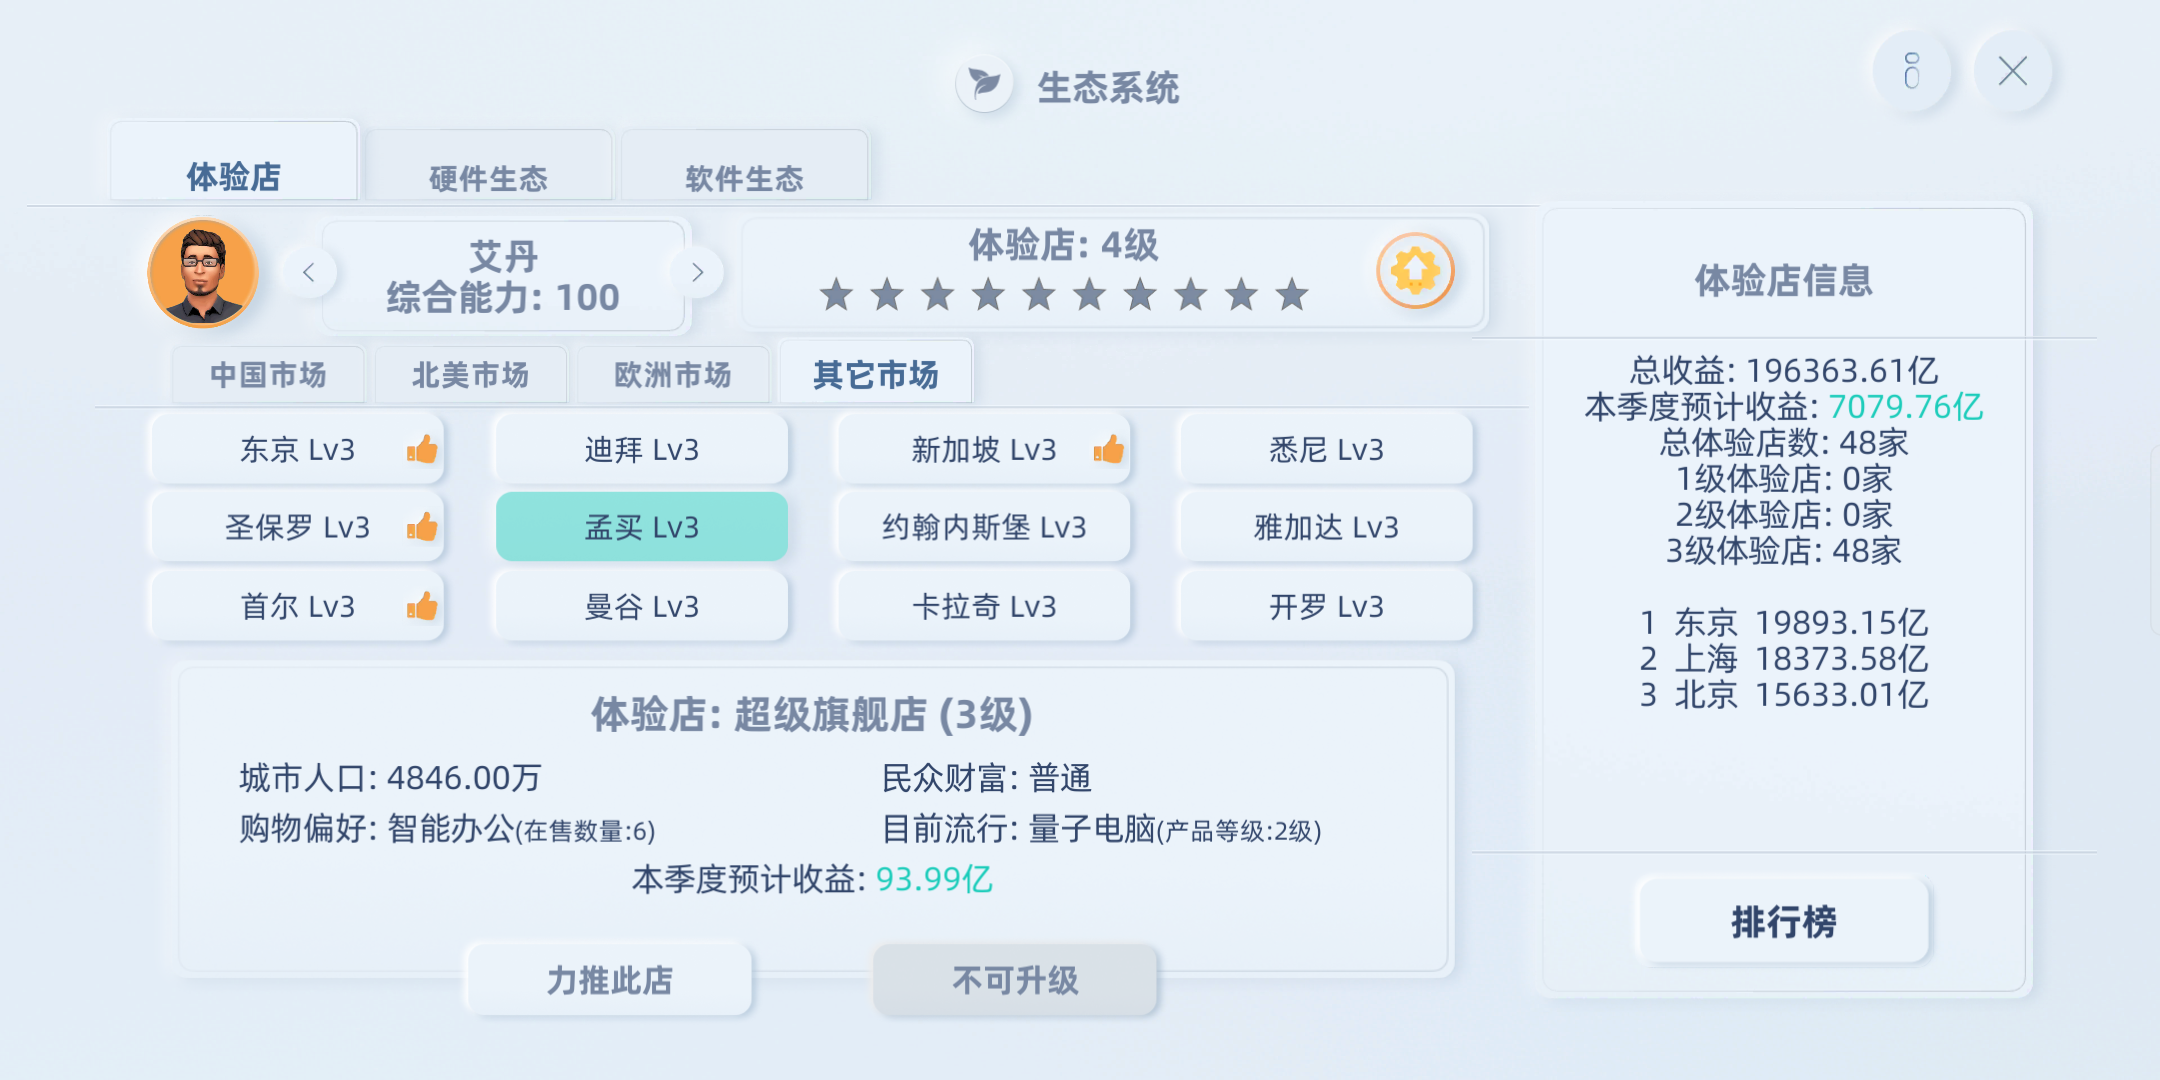
Task: Click the leaf ecosystem icon
Action: [985, 84]
